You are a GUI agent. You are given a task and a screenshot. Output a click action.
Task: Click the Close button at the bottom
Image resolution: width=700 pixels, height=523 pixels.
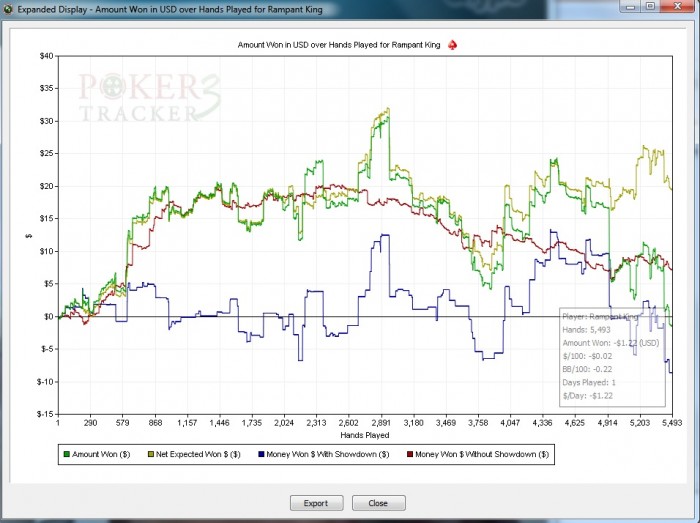[379, 503]
